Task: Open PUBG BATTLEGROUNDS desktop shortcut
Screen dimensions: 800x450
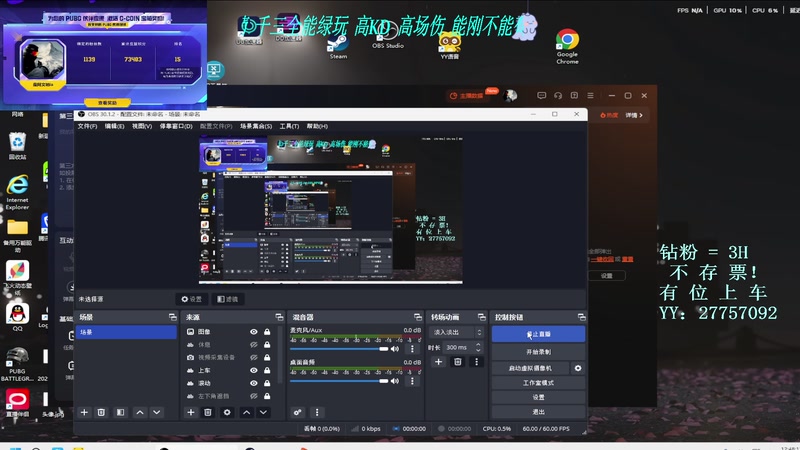Action: (17, 364)
